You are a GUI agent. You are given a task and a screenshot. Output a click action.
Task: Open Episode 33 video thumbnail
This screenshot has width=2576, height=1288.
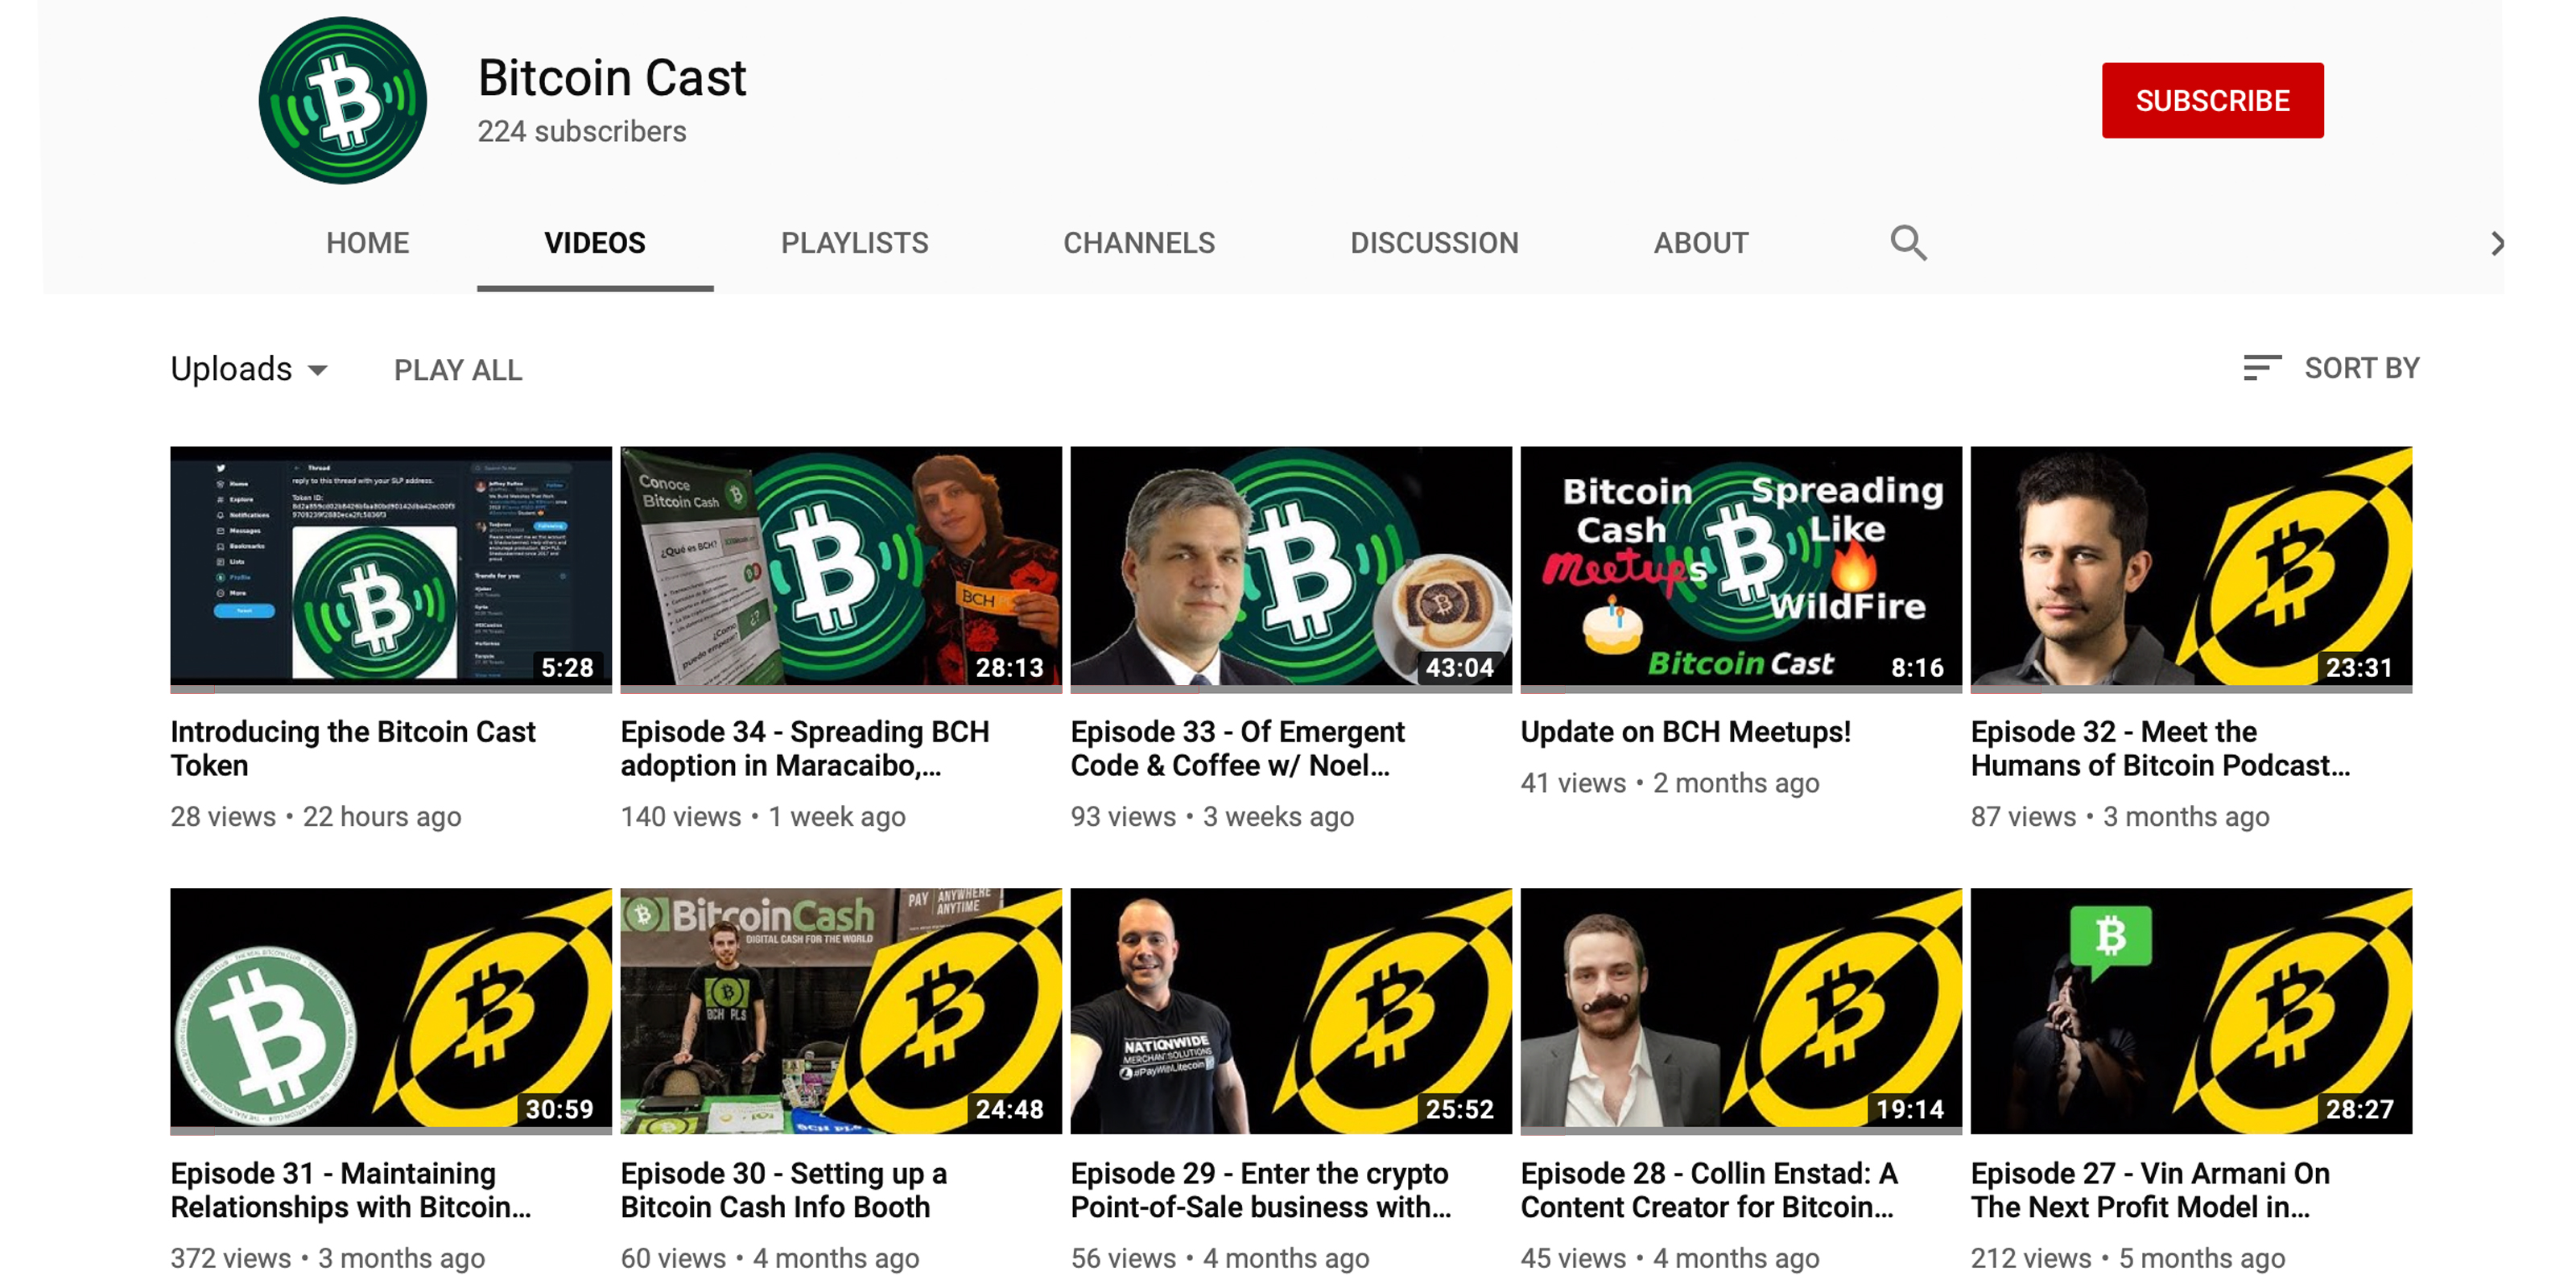coord(1291,569)
